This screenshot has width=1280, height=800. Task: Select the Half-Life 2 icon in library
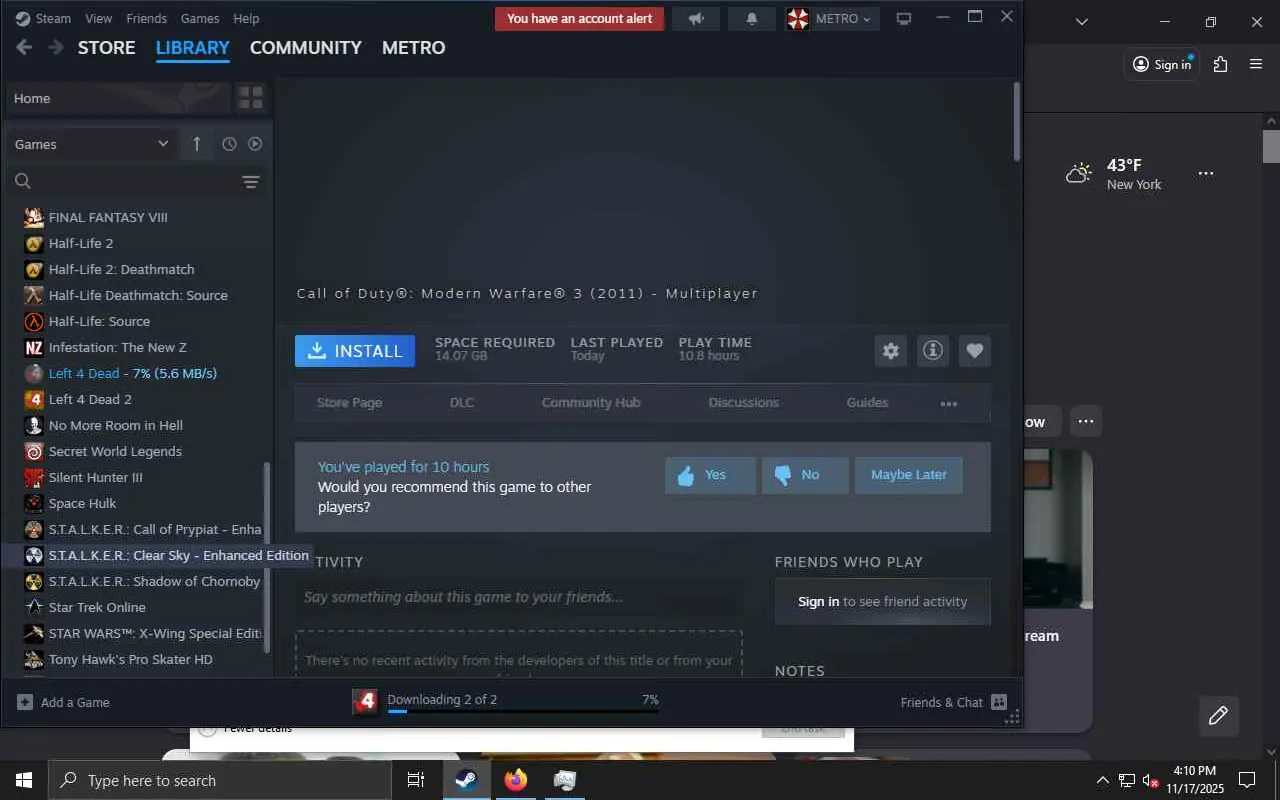34,243
